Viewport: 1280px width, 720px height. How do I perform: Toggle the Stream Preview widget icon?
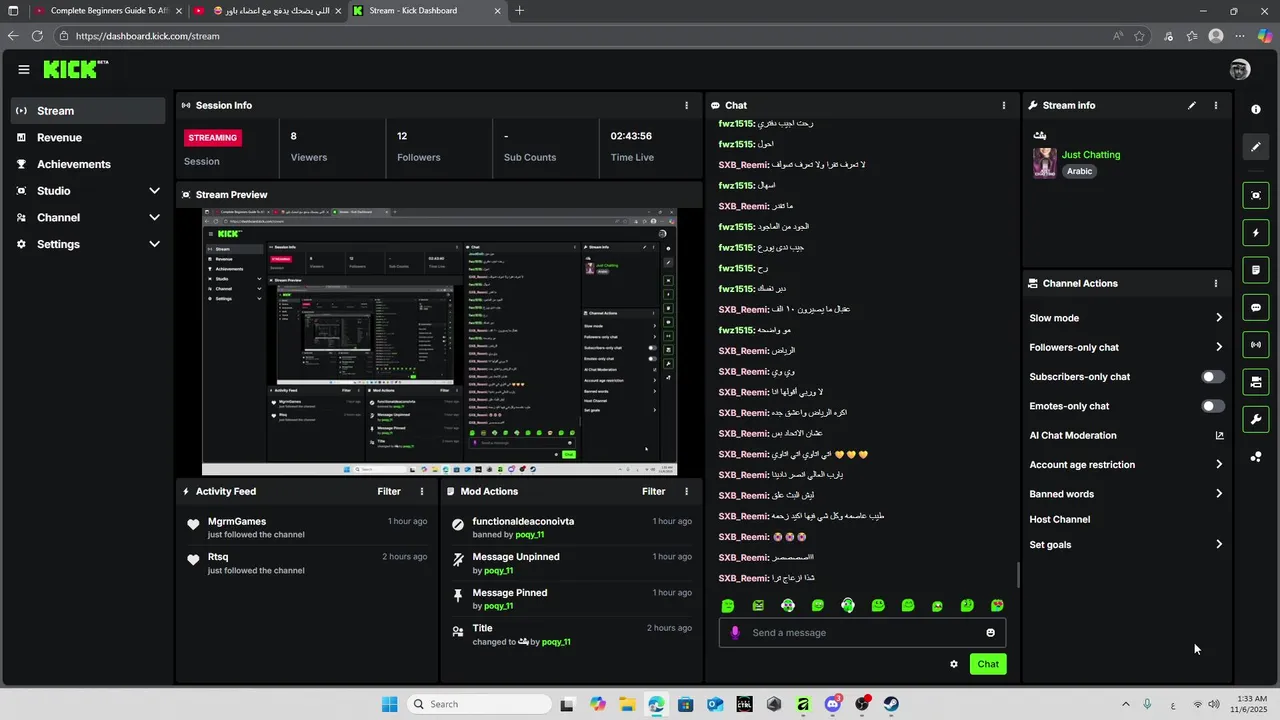(x=1256, y=195)
